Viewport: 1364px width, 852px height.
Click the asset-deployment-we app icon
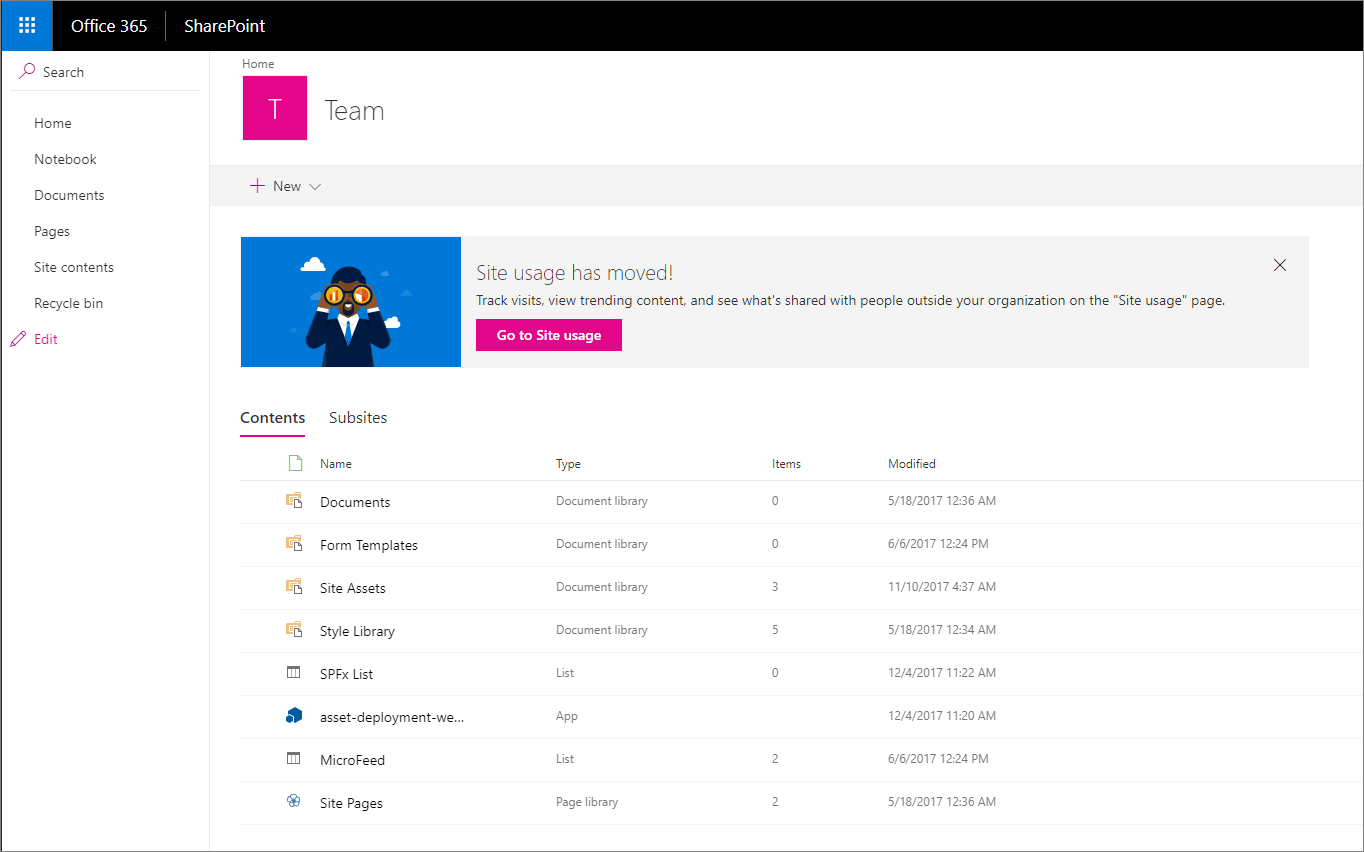(294, 715)
